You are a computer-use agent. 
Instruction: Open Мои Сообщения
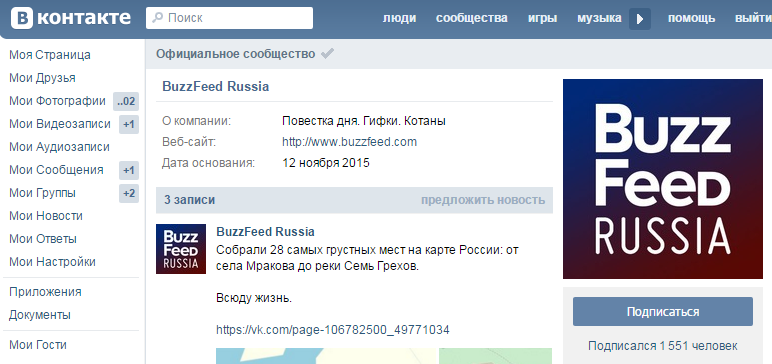coord(56,170)
